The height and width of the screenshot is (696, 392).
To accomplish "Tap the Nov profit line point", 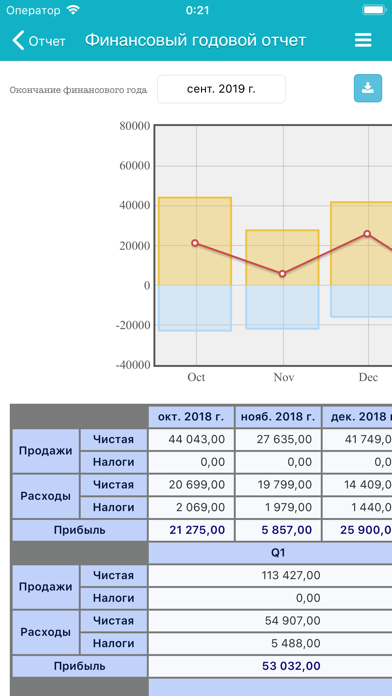I will pyautogui.click(x=282, y=274).
